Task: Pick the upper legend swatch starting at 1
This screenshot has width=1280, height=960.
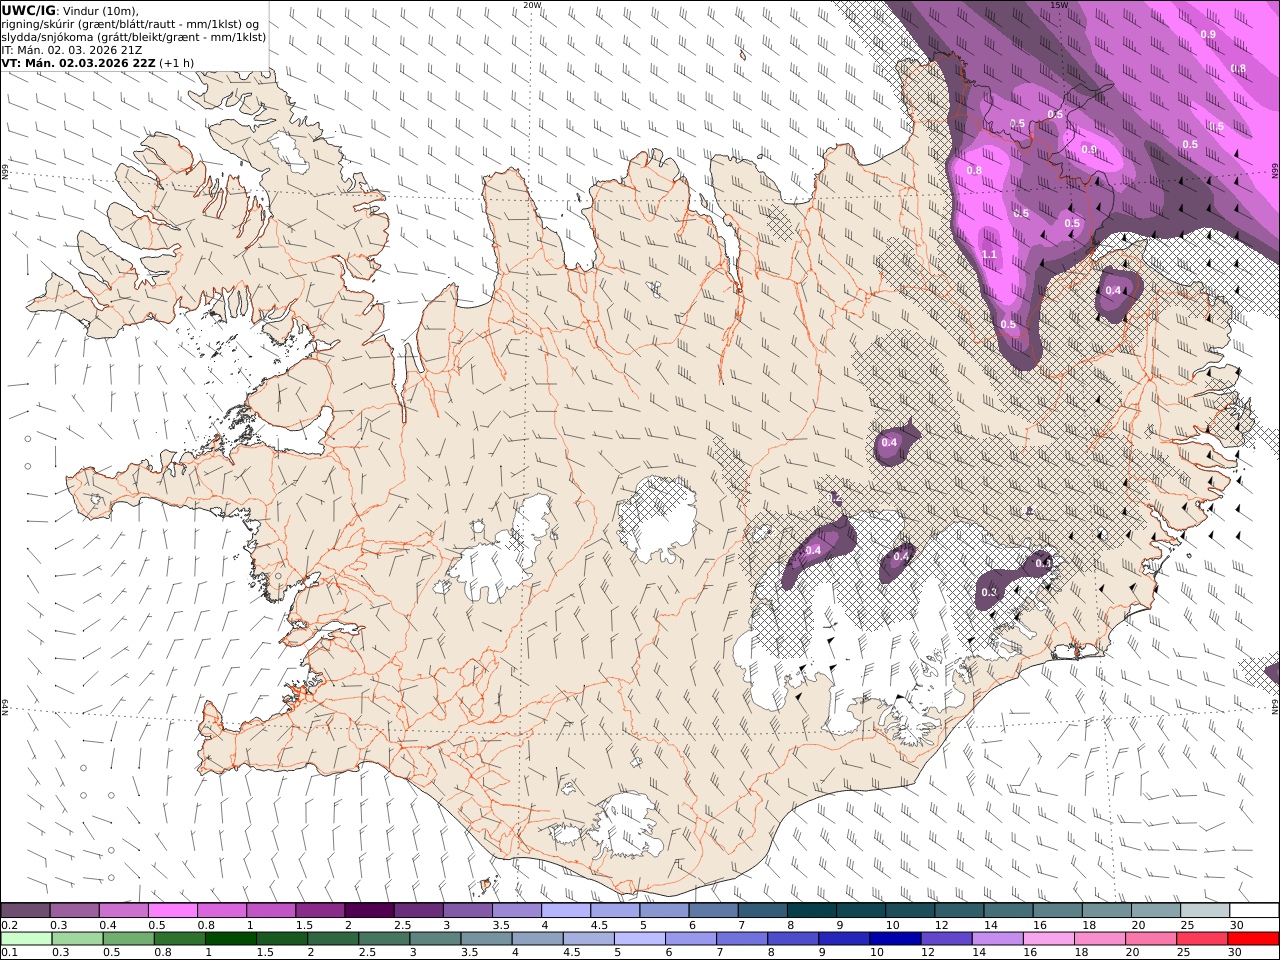Action: (270, 910)
